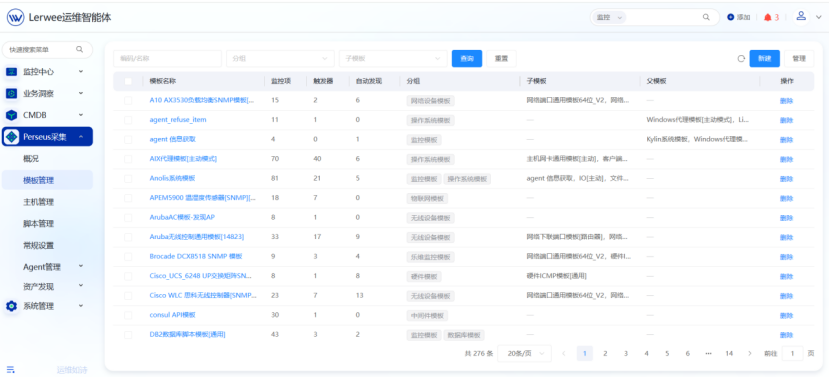Open the user profile avatar menu
Viewport: 829px width, 377px height.
(x=801, y=16)
